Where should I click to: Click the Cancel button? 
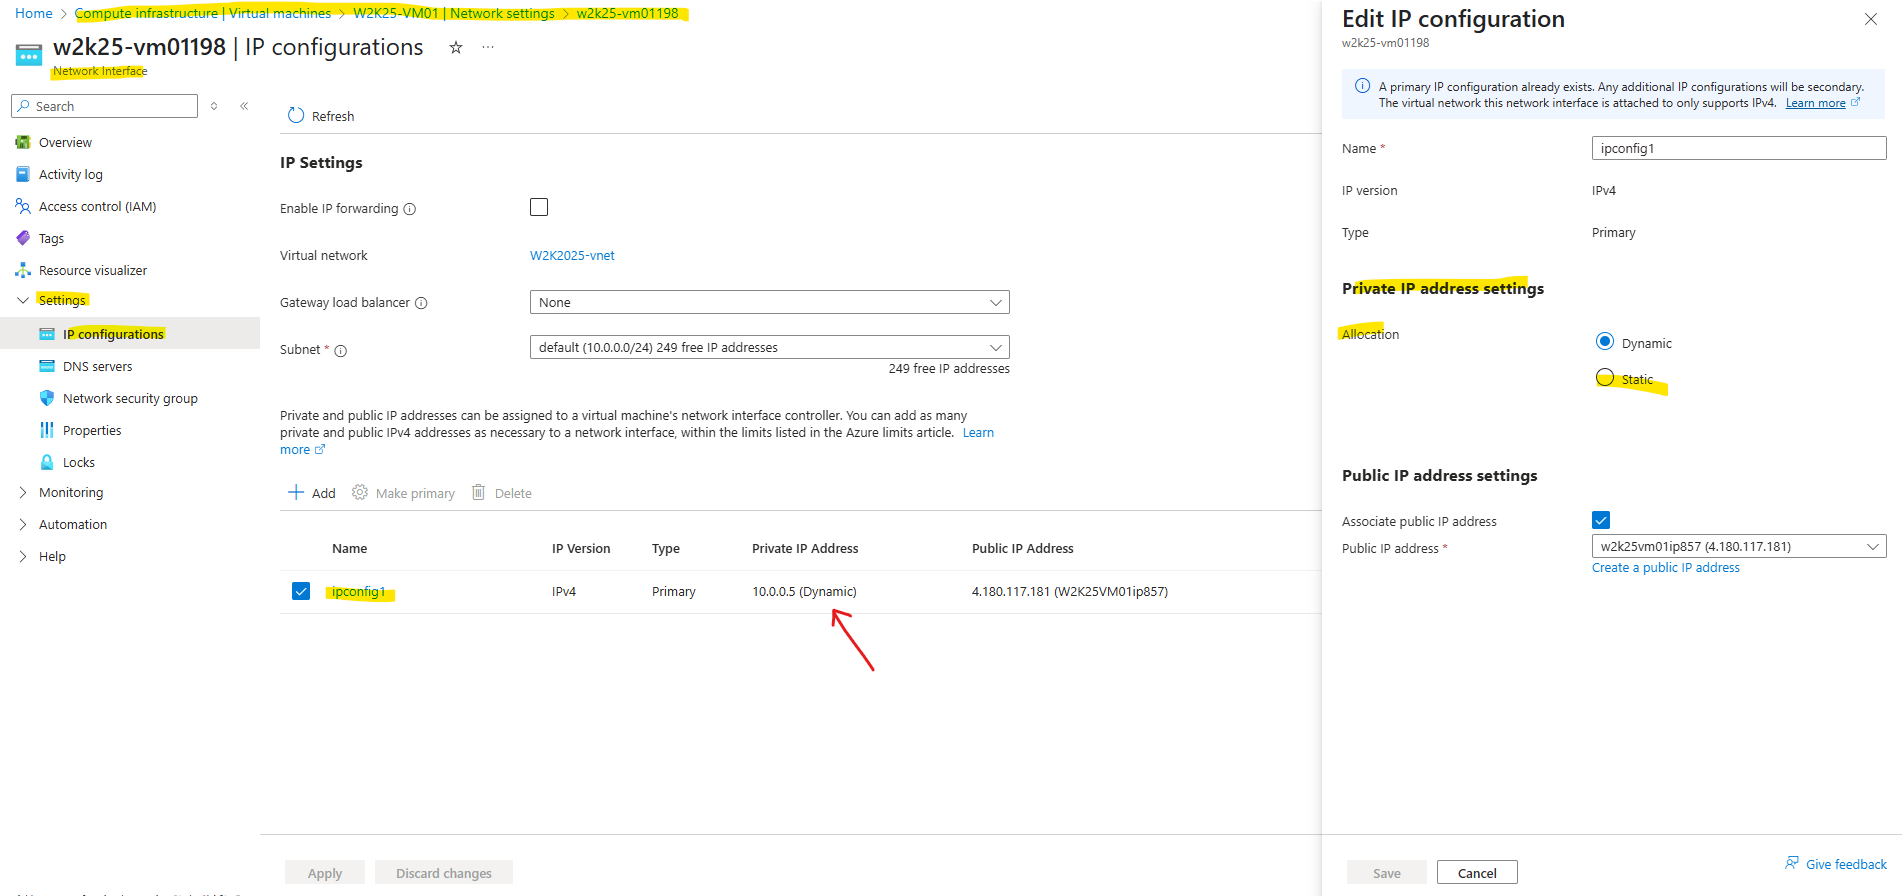click(1477, 872)
